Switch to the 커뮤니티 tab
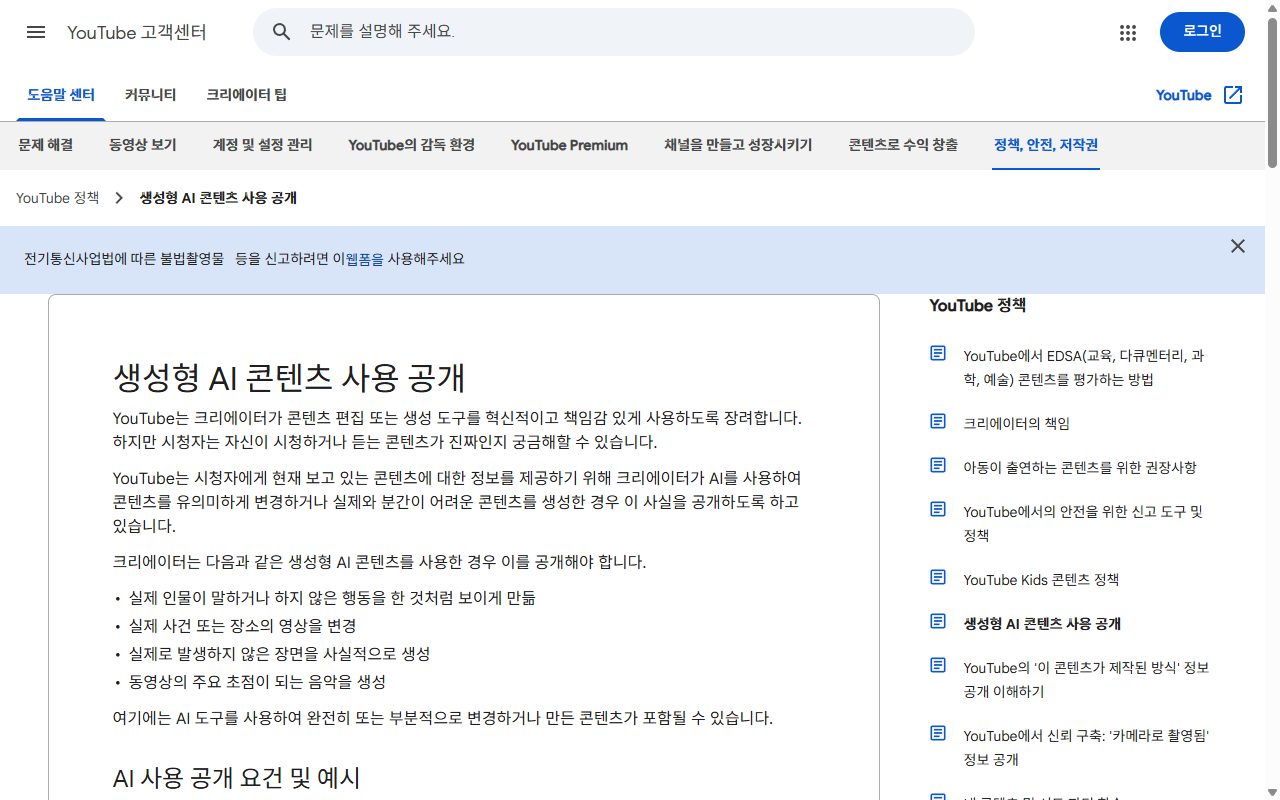 tap(150, 95)
